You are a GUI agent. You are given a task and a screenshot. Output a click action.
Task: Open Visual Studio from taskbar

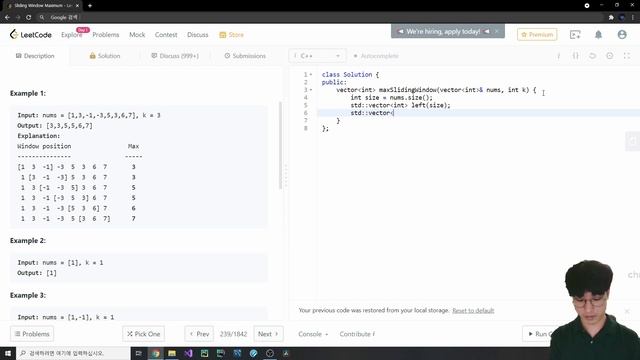pyautogui.click(x=188, y=353)
